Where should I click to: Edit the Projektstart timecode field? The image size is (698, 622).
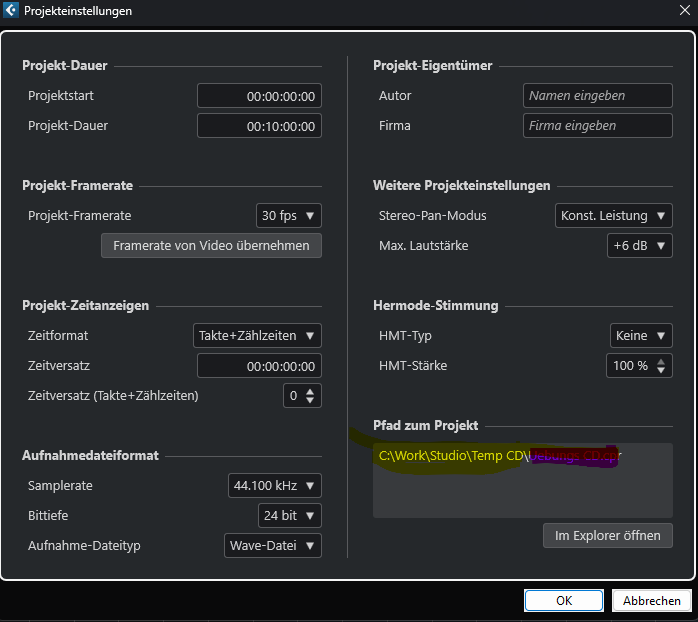[259, 96]
